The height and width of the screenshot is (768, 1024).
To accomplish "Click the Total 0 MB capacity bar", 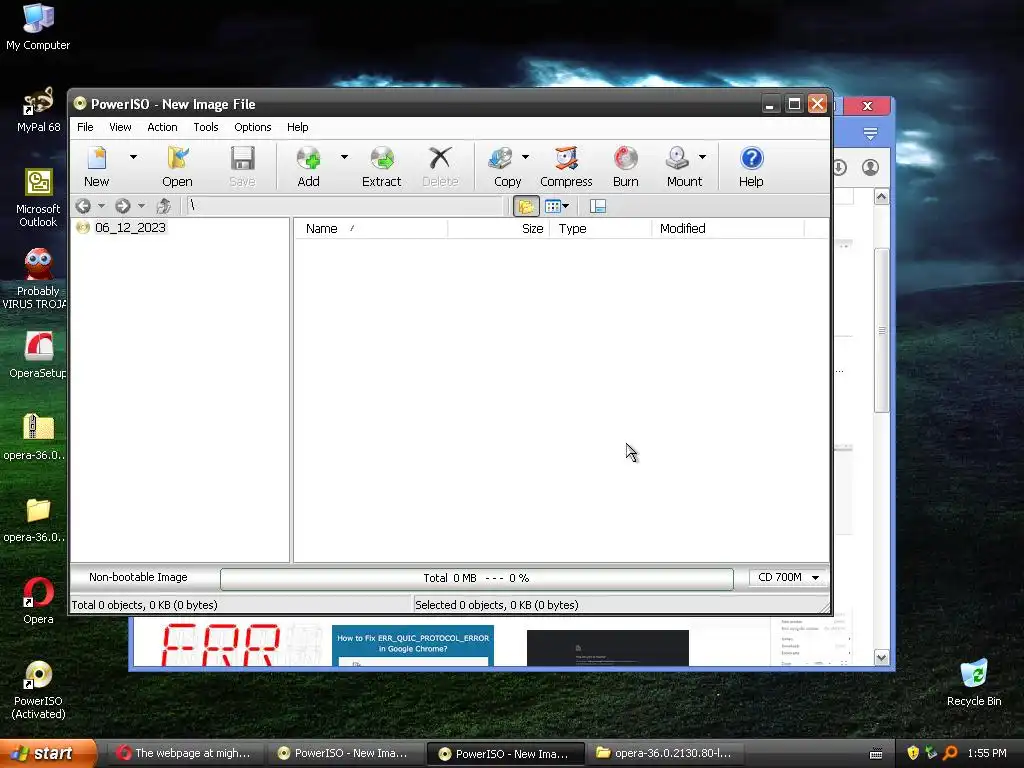I will (477, 579).
